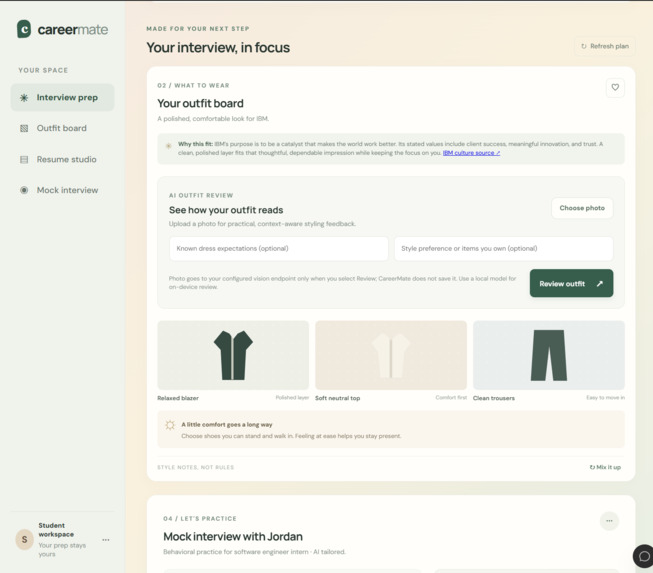The height and width of the screenshot is (573, 653).
Task: Open Student workspace more options
Action: pos(106,540)
